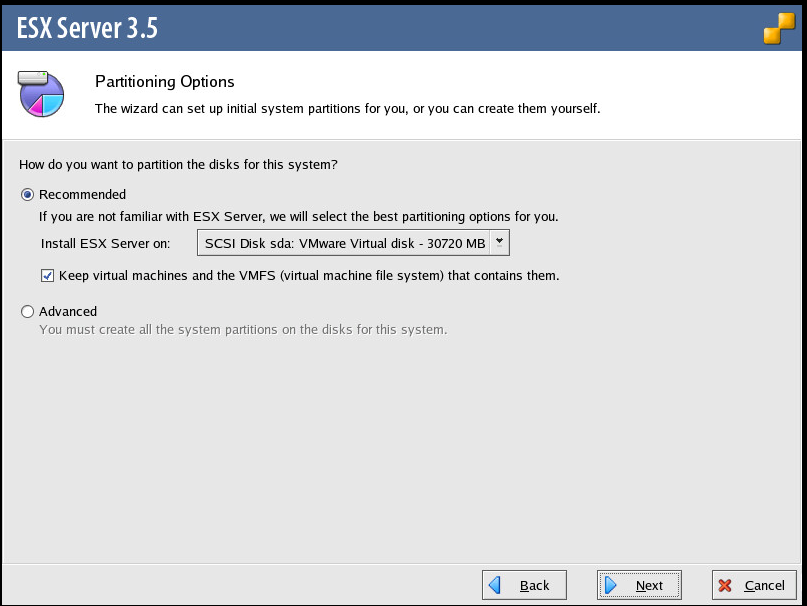807x606 pixels.
Task: Click the Recommended option label text
Action: (x=82, y=195)
